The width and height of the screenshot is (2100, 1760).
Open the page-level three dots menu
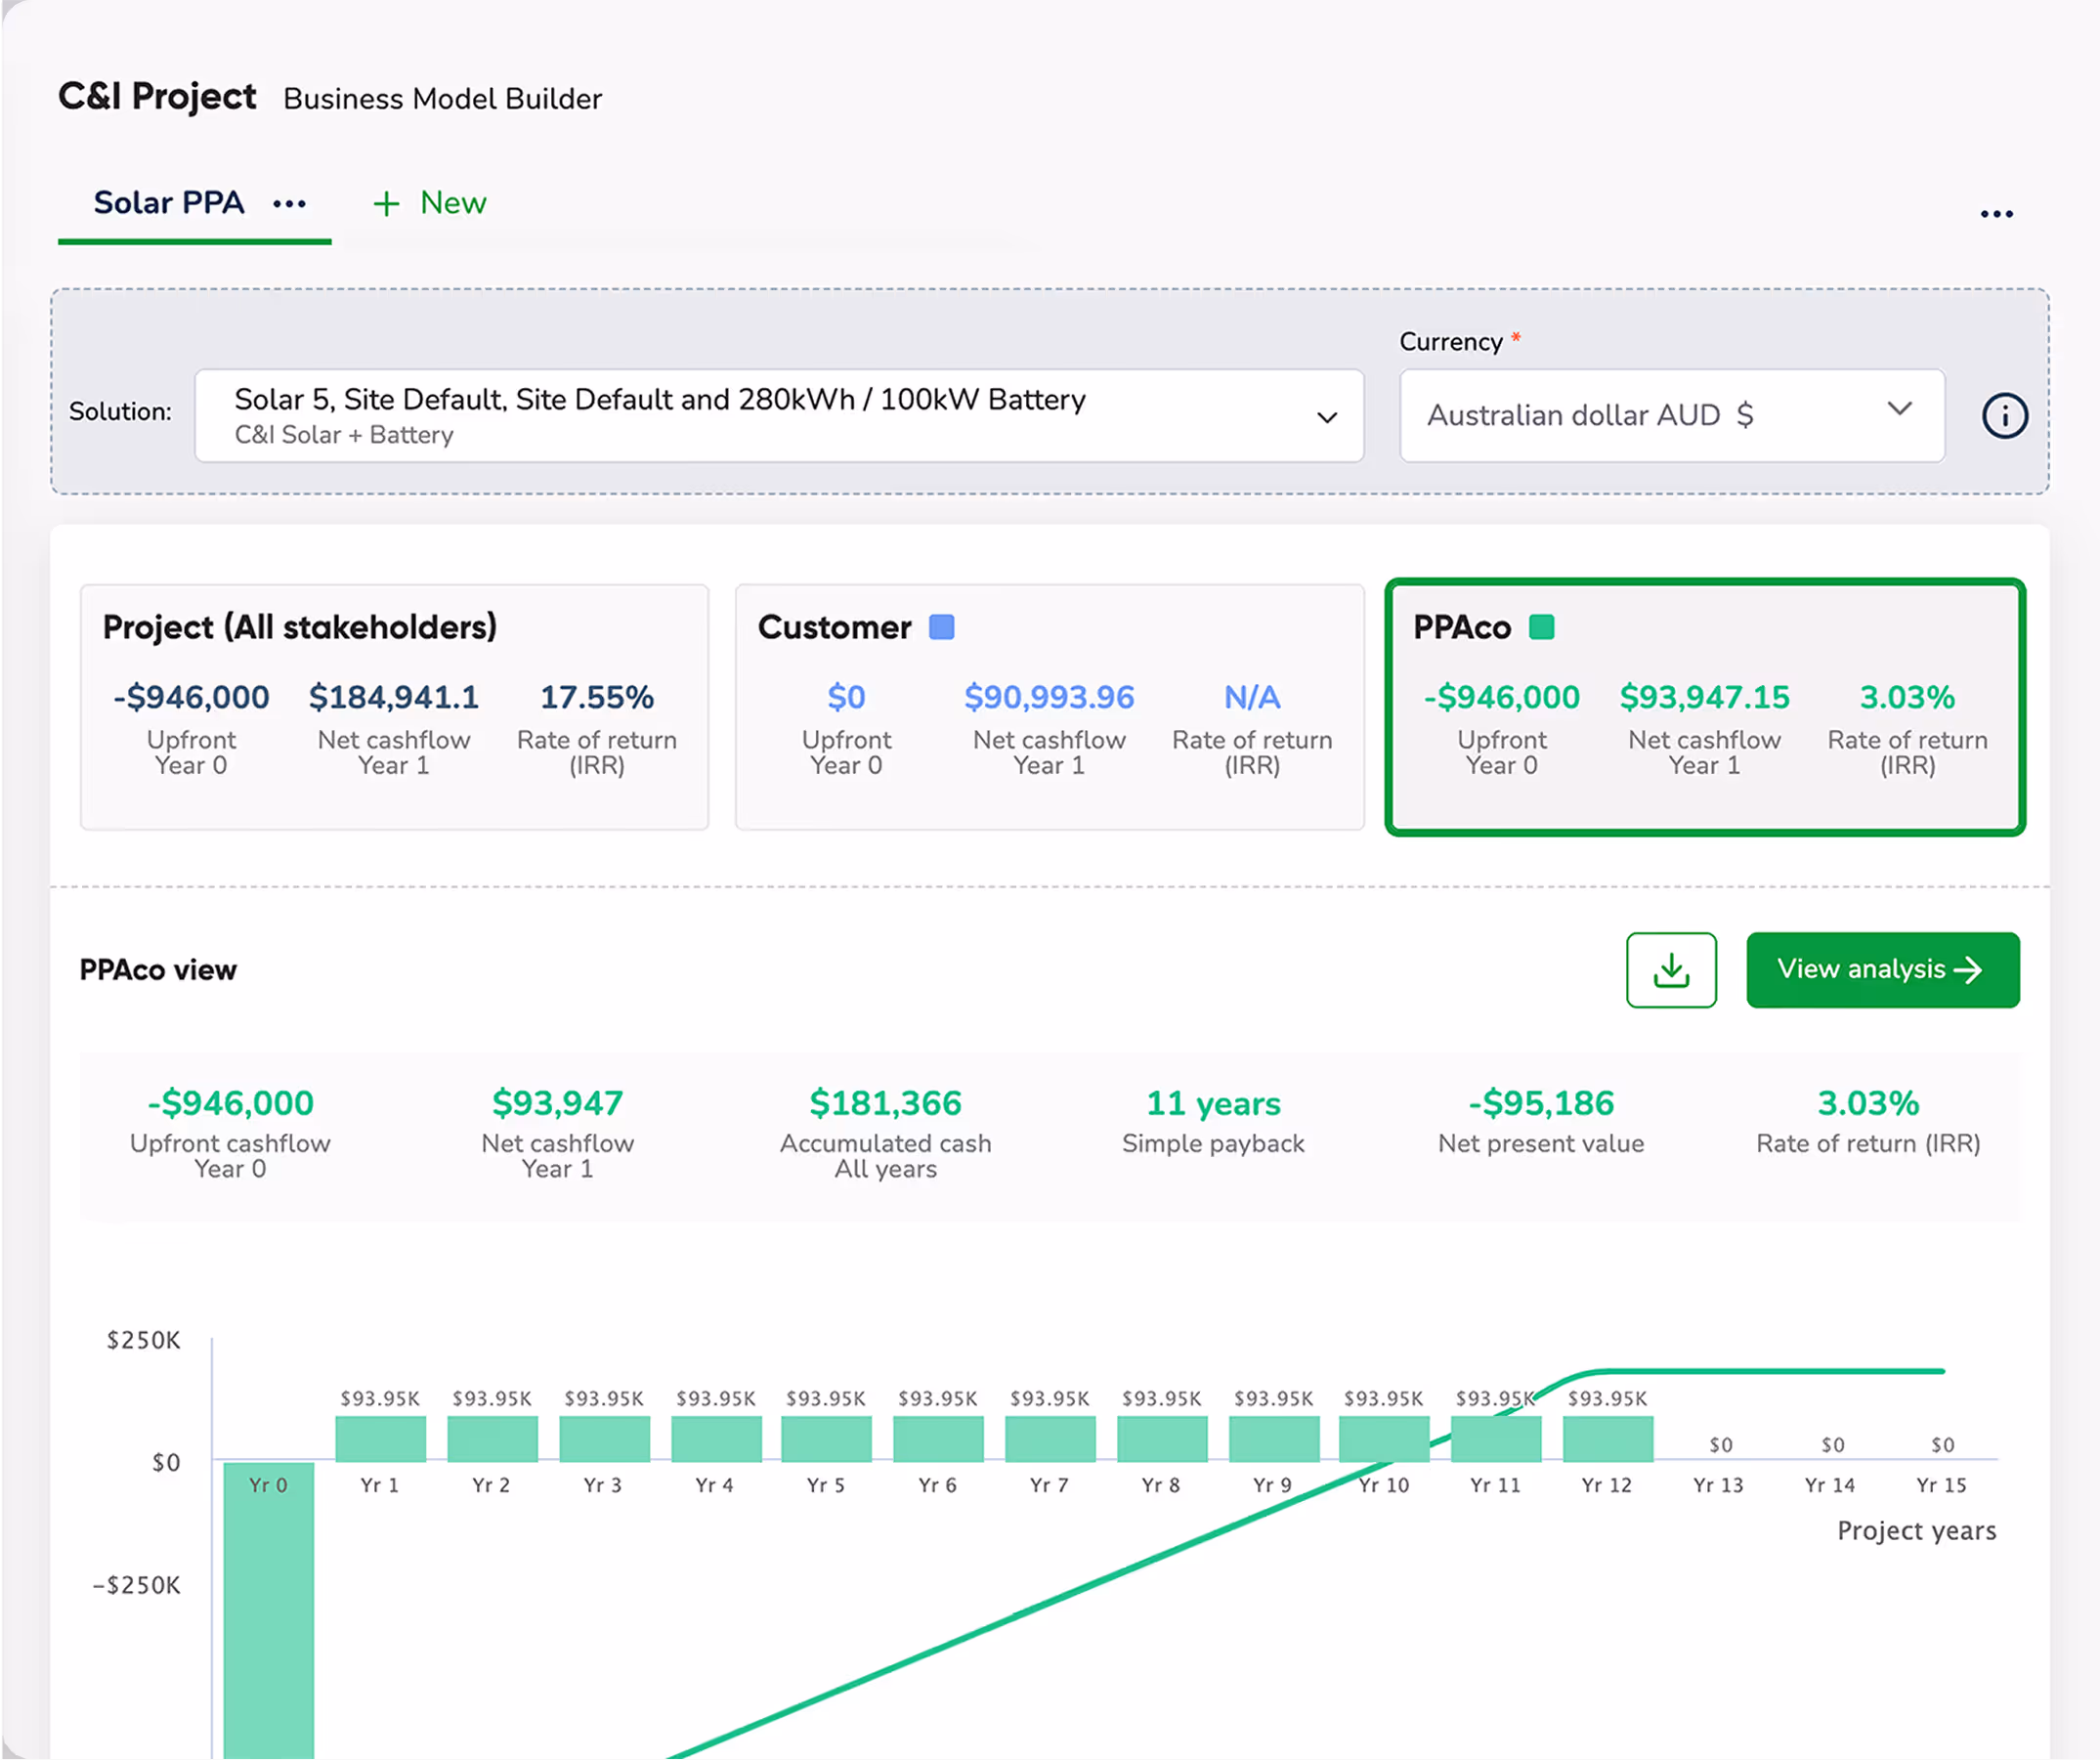click(x=1996, y=214)
